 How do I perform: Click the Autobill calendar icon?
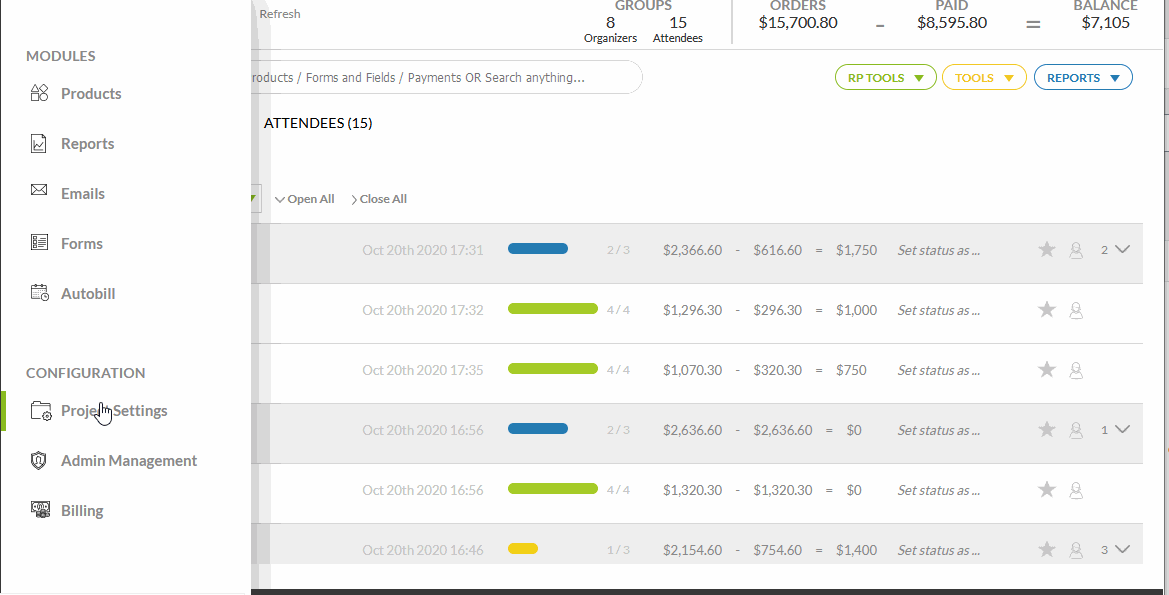(x=40, y=294)
